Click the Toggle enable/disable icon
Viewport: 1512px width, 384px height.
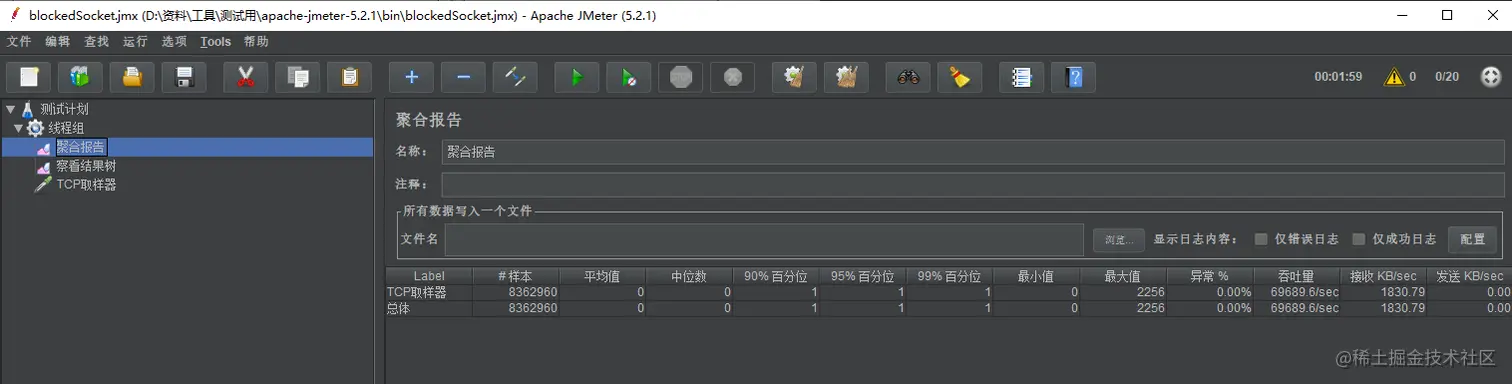[515, 77]
